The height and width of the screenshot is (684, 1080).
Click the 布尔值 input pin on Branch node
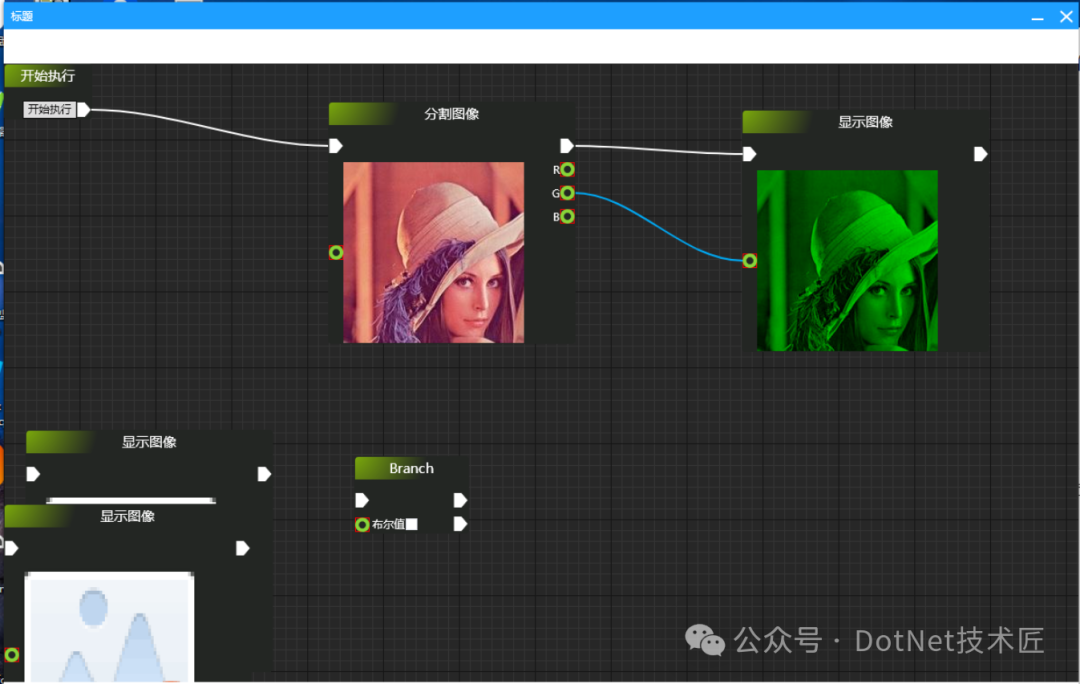(x=362, y=524)
